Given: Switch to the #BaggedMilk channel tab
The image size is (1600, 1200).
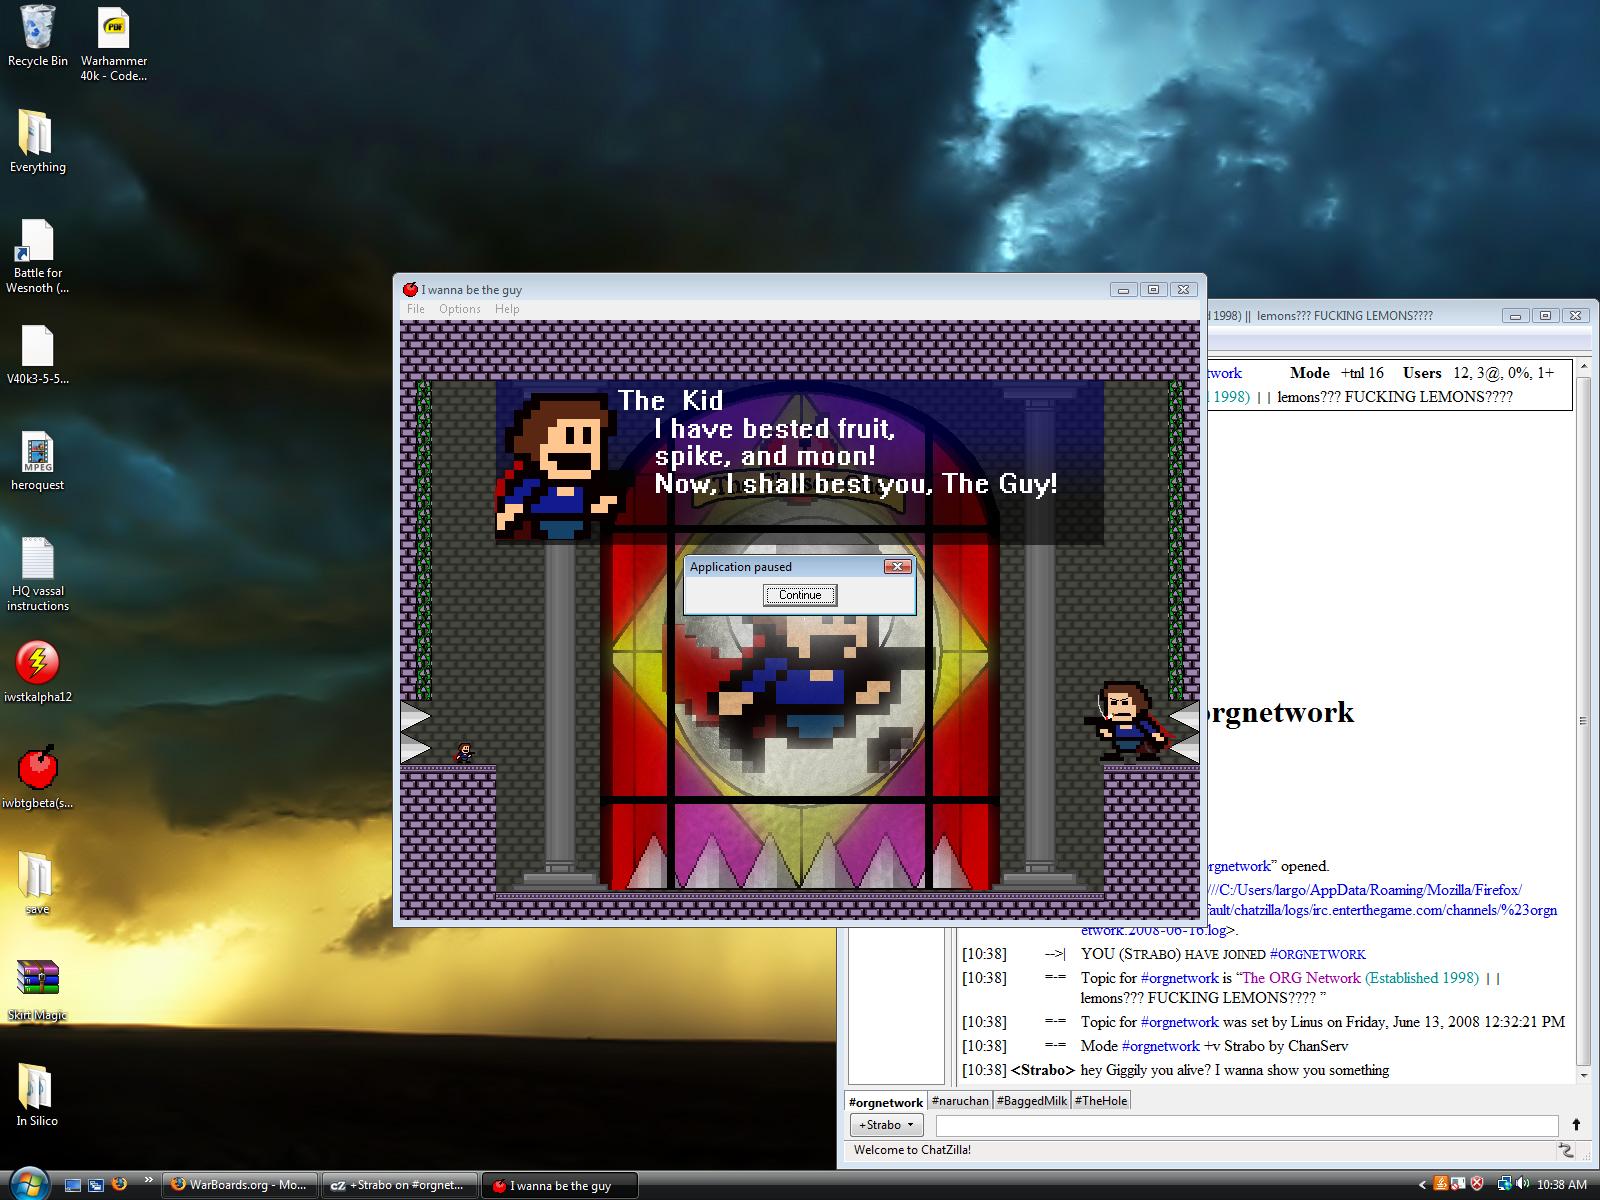Looking at the screenshot, I should click(x=1032, y=1101).
